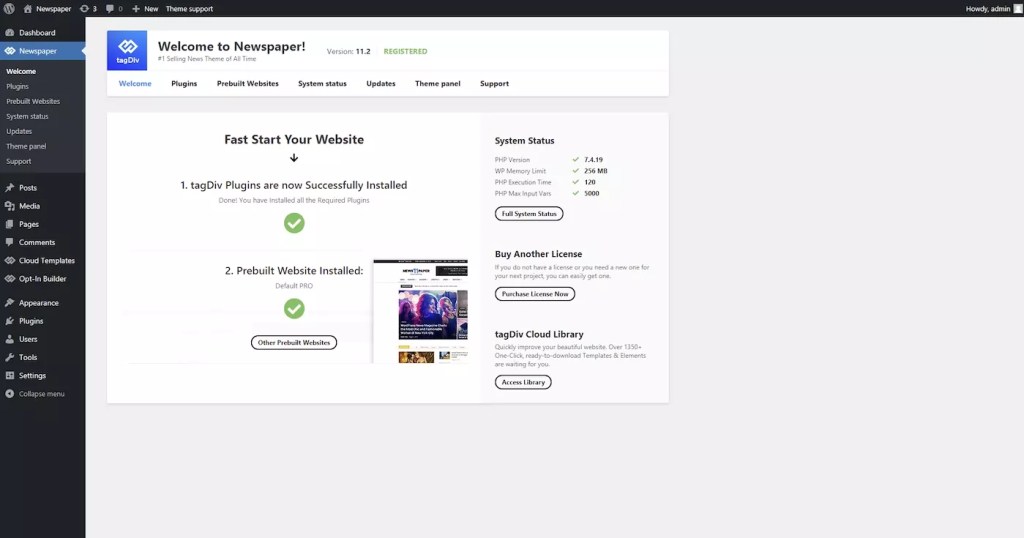The width and height of the screenshot is (1024, 538).
Task: Click the updates counter icon showing 3
Action: pyautogui.click(x=88, y=8)
